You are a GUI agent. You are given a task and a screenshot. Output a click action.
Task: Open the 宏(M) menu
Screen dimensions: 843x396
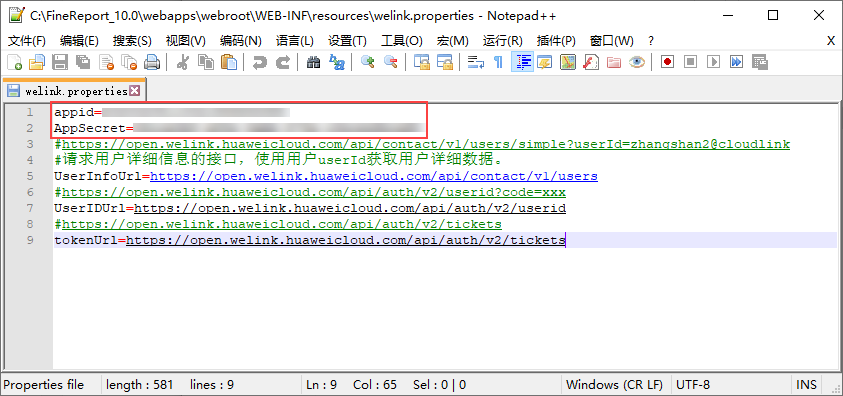[x=453, y=41]
